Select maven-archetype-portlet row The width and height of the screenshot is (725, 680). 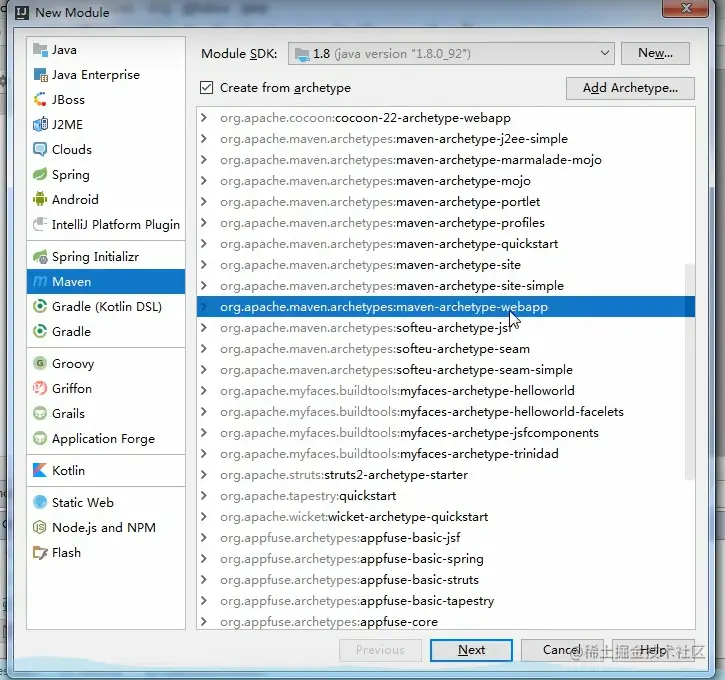coord(446,202)
